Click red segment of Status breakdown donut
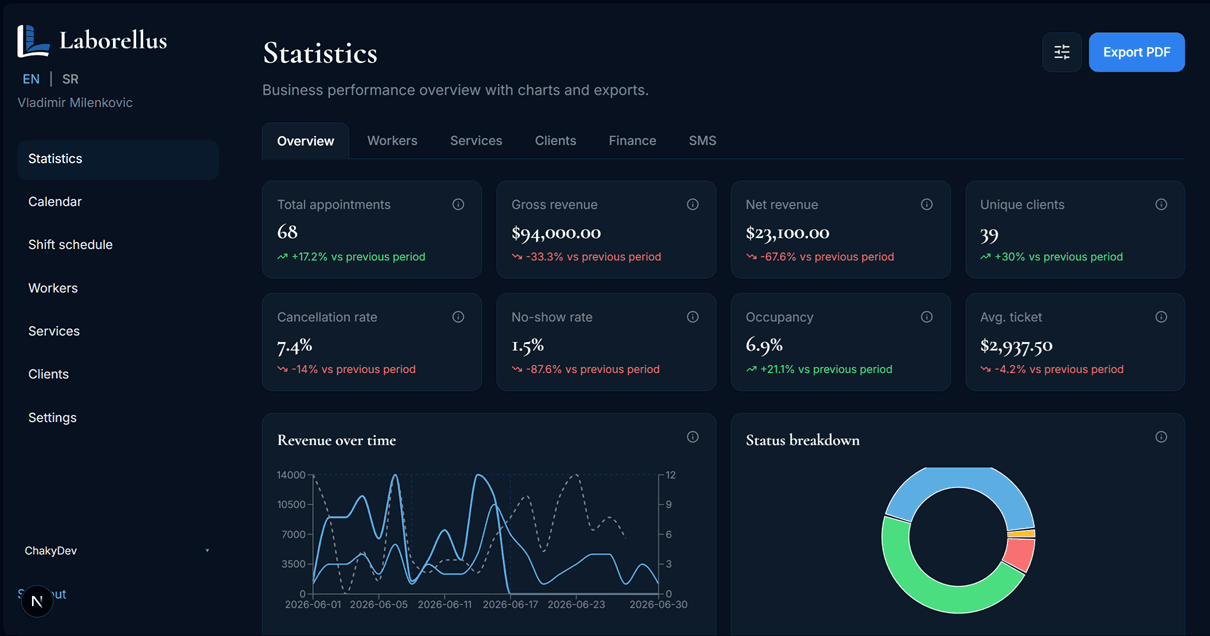Image resolution: width=1210 pixels, height=636 pixels. click(1020, 554)
